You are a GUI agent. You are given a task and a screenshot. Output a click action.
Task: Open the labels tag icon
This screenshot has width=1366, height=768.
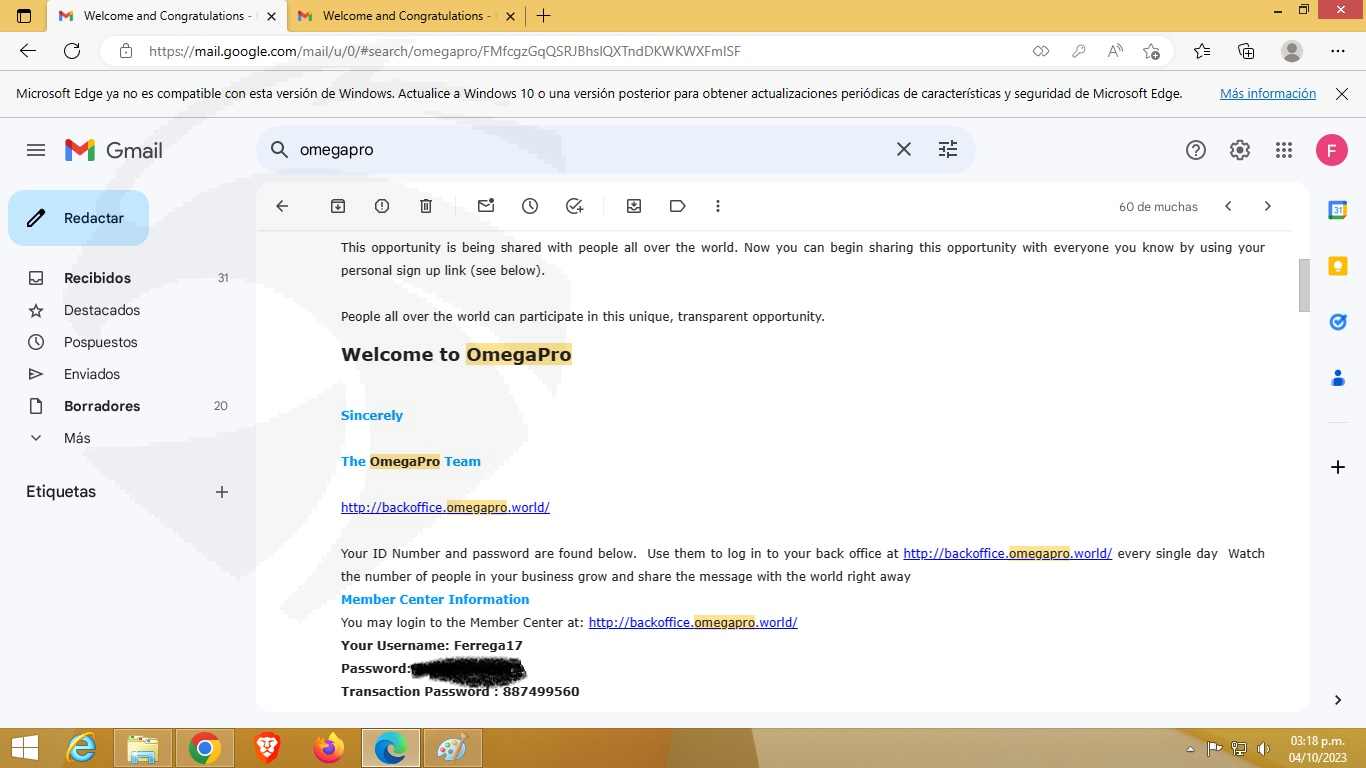678,206
